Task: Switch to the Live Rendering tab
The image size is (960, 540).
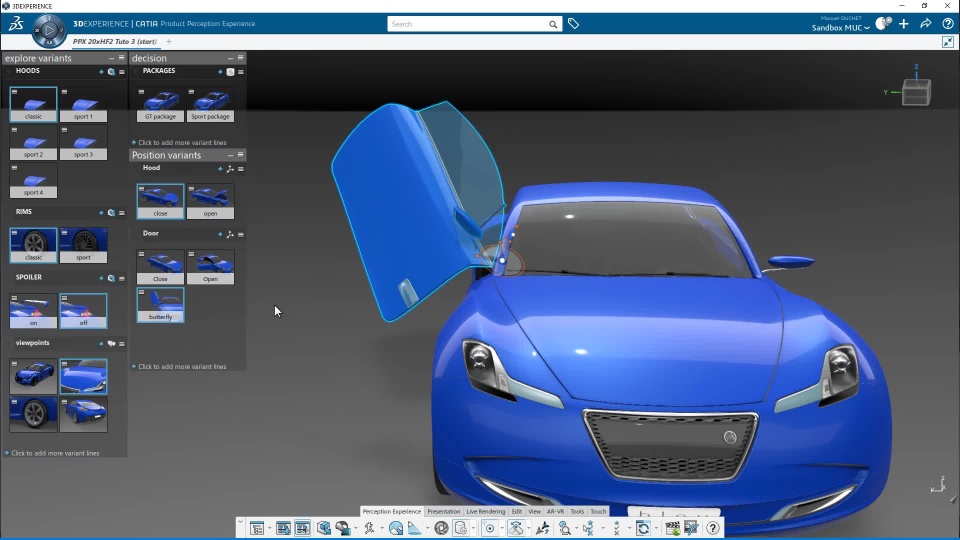Action: pyautogui.click(x=486, y=511)
